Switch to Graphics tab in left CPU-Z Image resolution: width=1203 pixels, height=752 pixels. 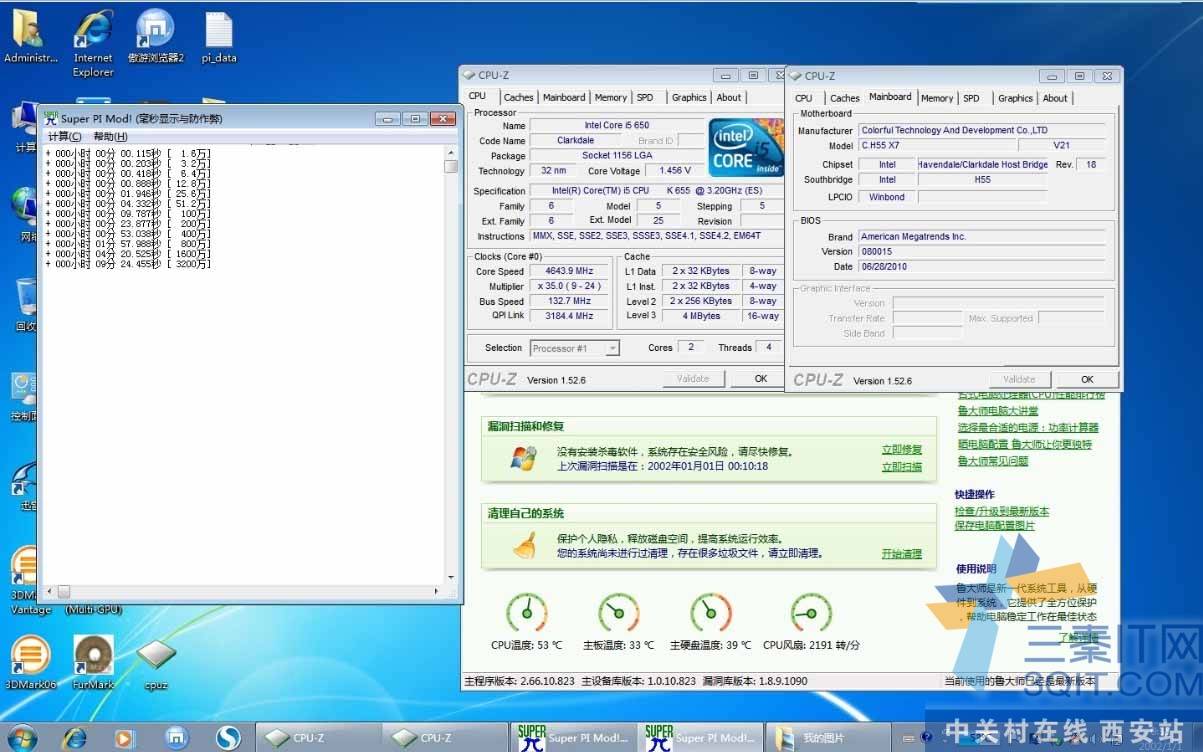[x=689, y=98]
